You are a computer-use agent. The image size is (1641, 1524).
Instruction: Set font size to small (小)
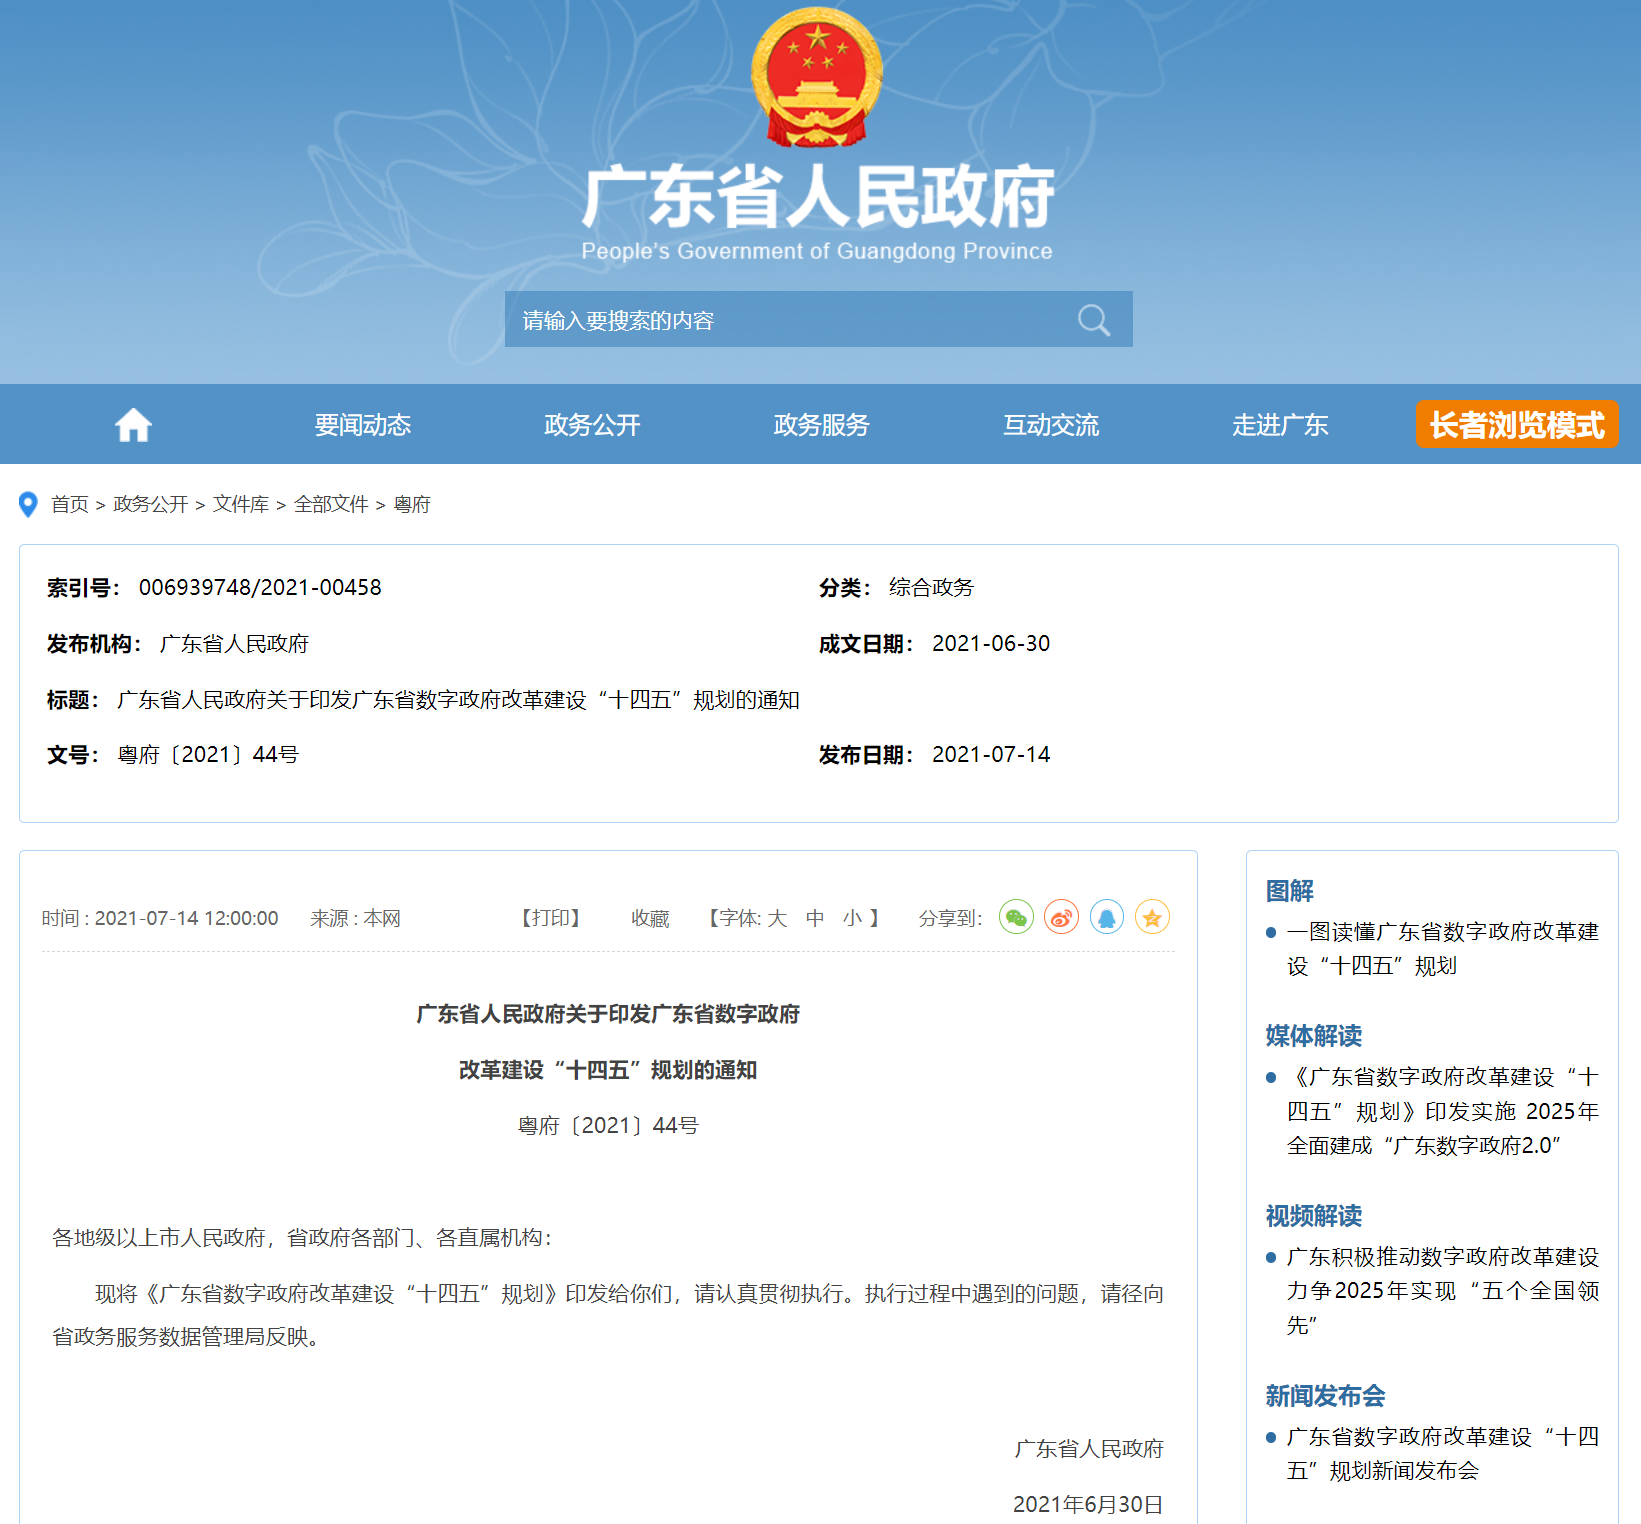(852, 918)
